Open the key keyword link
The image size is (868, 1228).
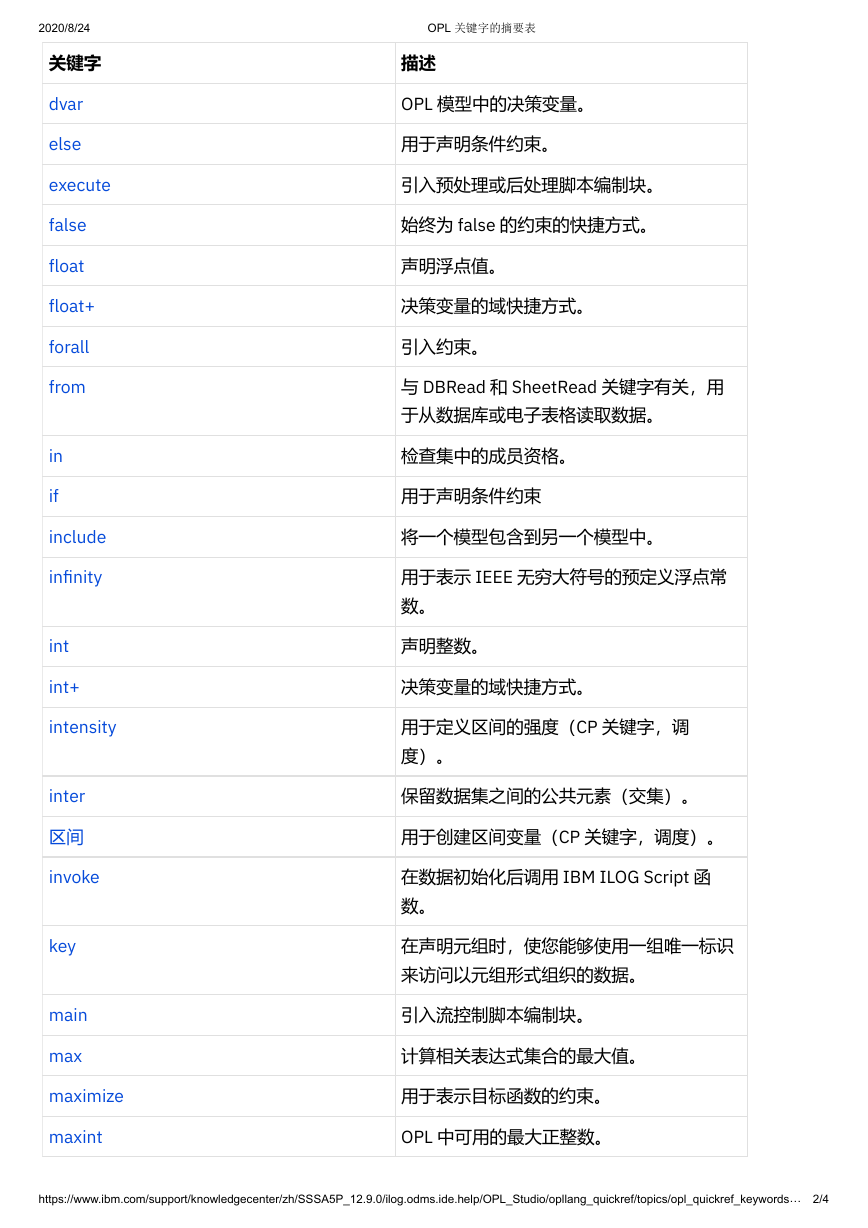coord(63,946)
